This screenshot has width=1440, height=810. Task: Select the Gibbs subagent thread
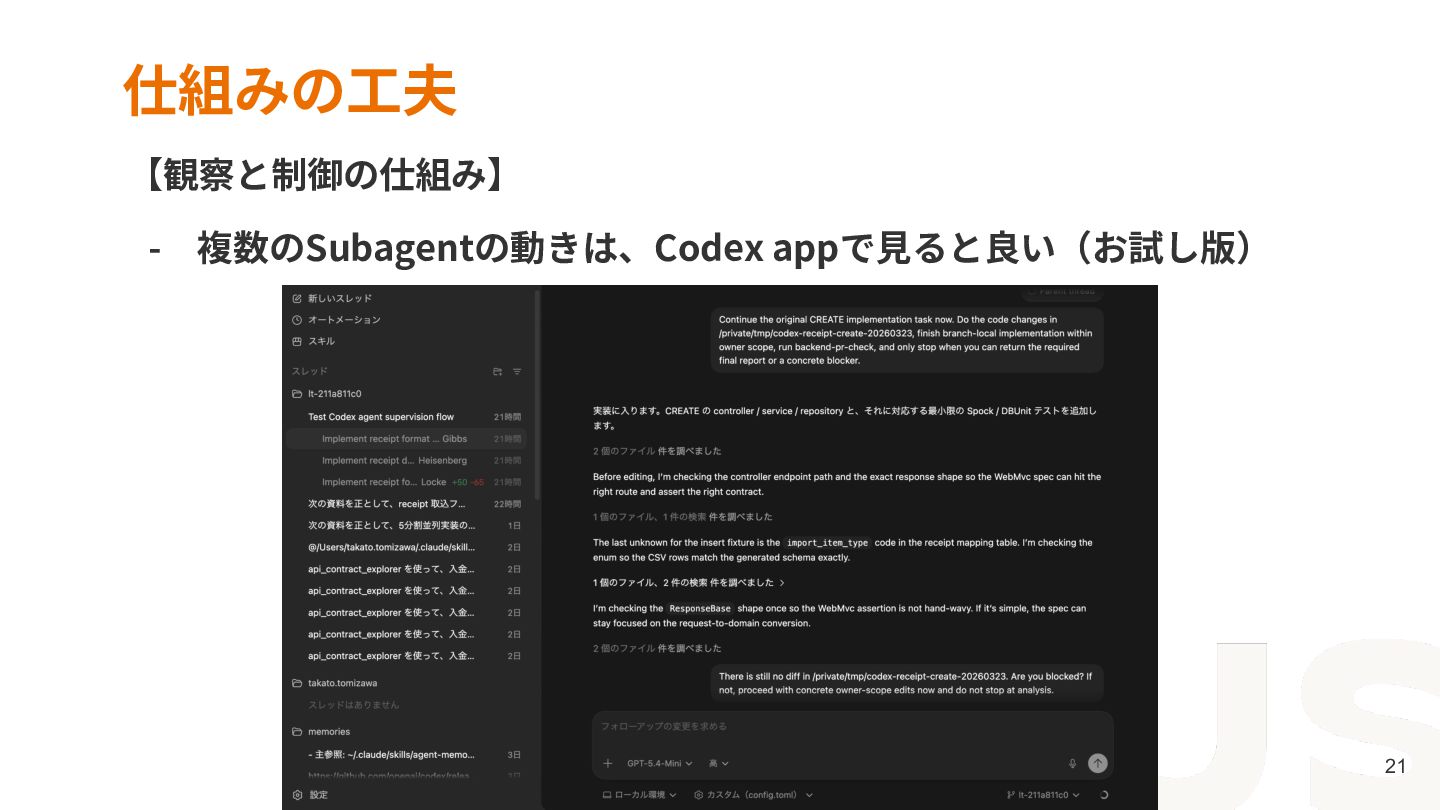(x=406, y=439)
